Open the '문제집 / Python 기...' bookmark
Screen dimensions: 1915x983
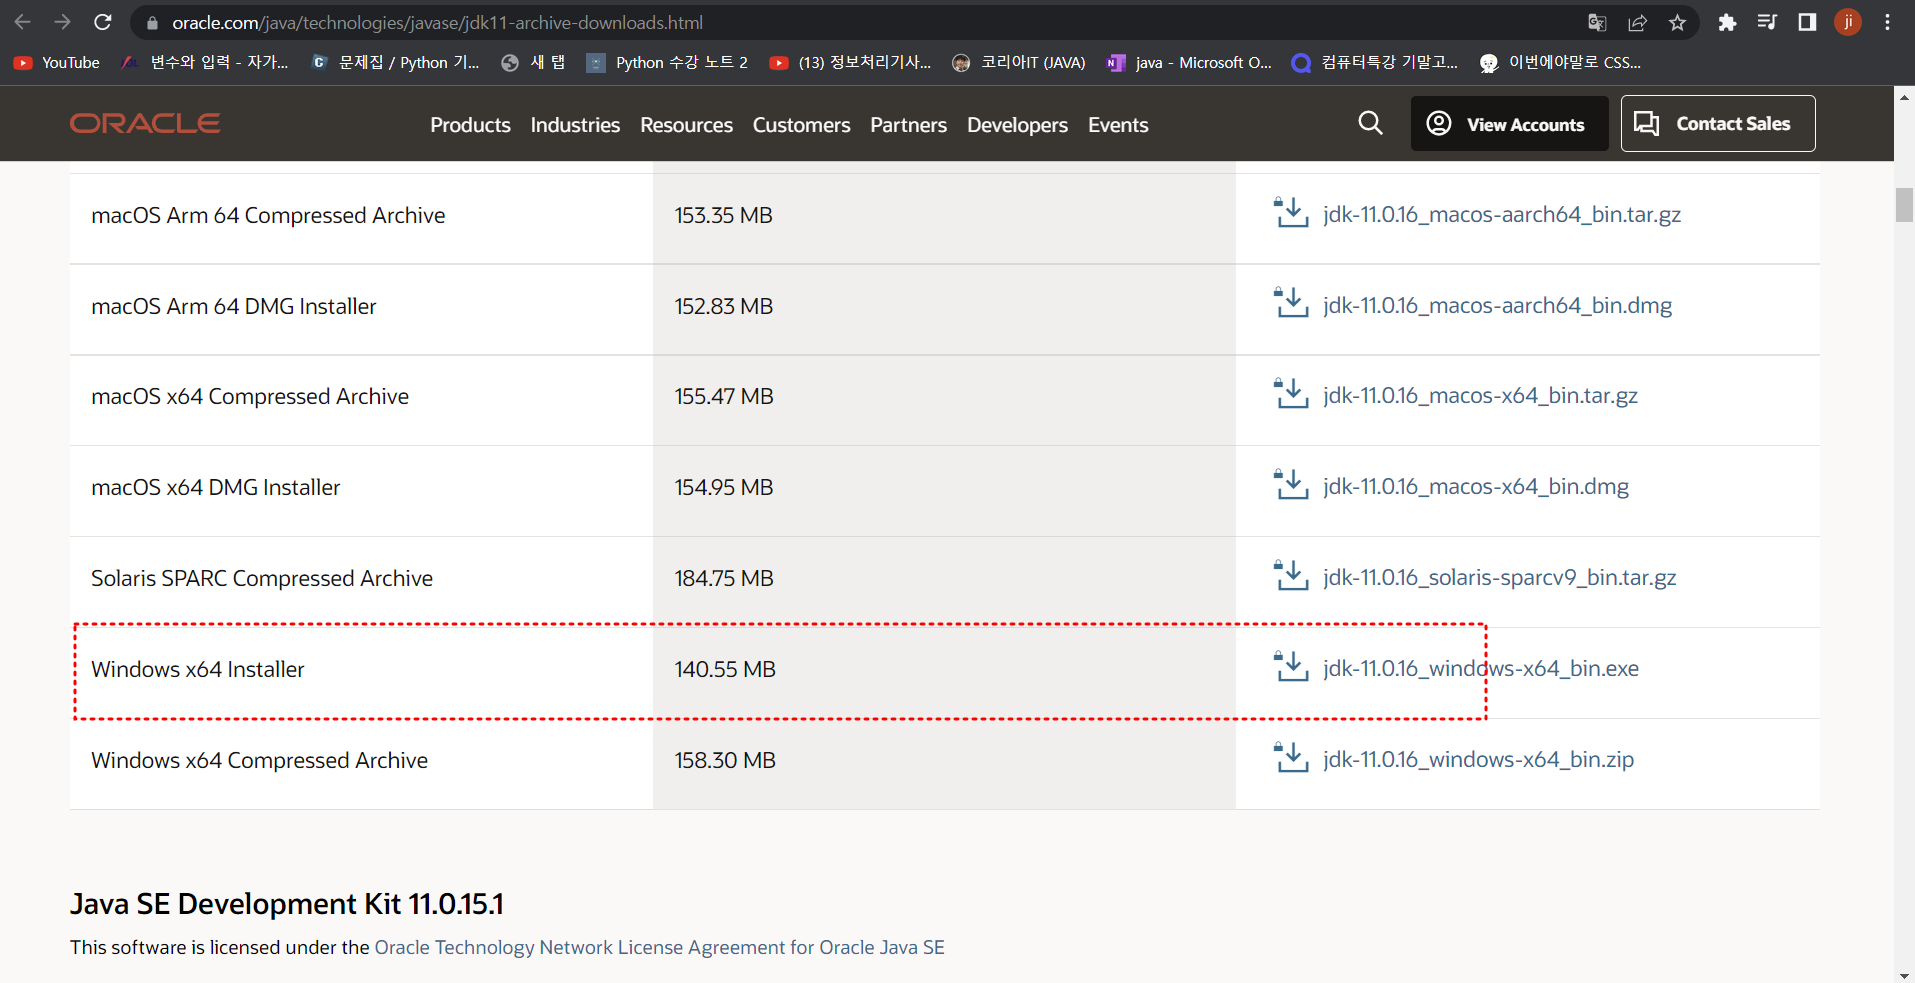tap(396, 62)
